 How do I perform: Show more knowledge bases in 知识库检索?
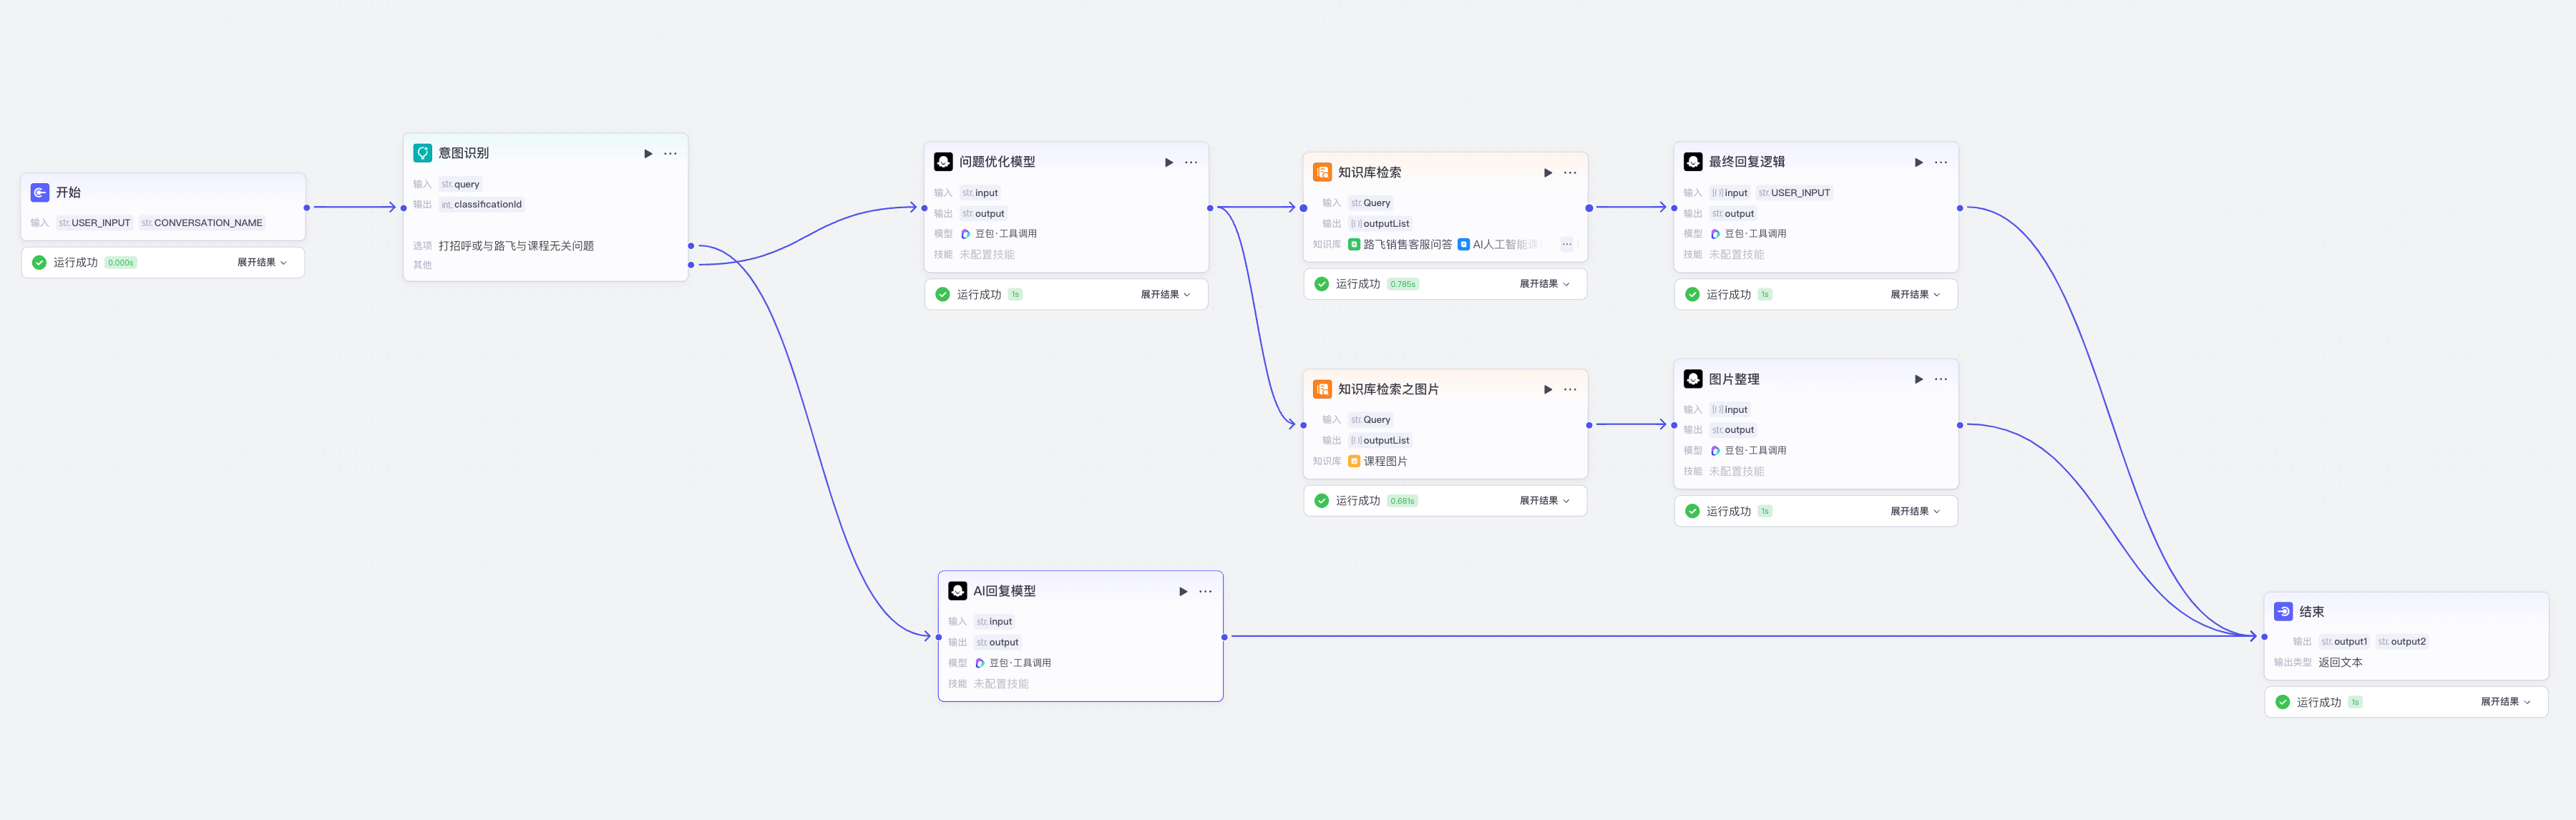tap(1566, 244)
